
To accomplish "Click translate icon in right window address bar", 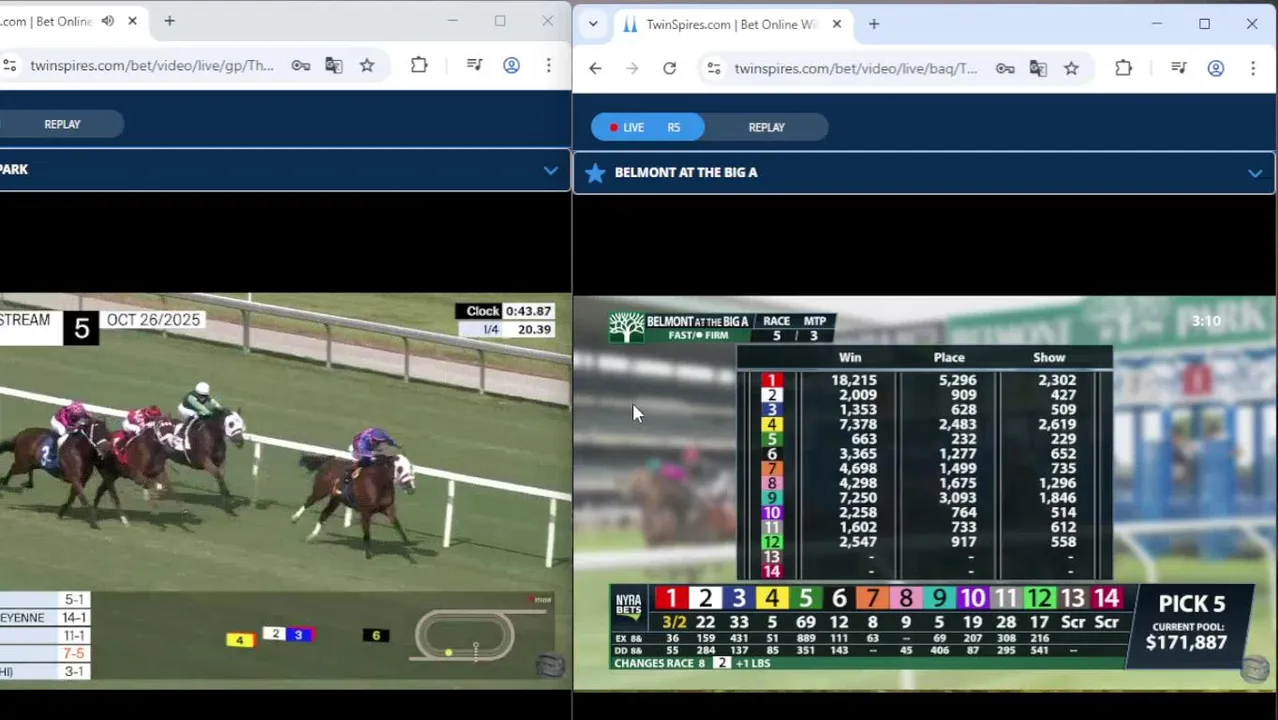I will (1038, 68).
